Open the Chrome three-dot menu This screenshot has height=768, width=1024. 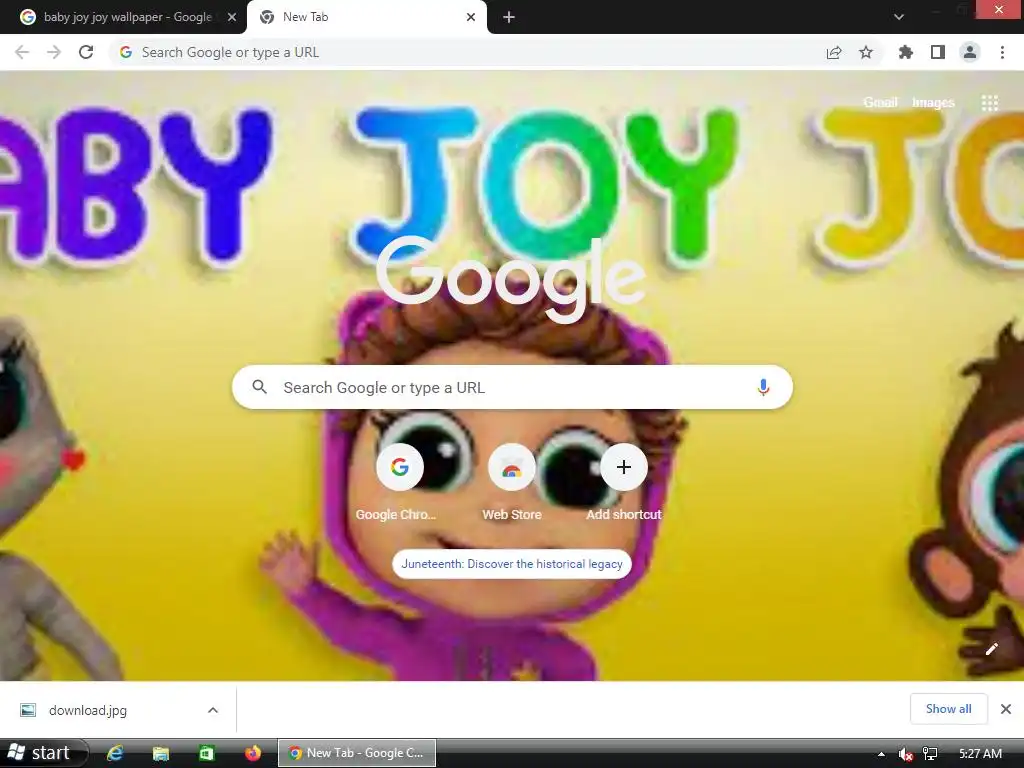pyautogui.click(x=1002, y=52)
